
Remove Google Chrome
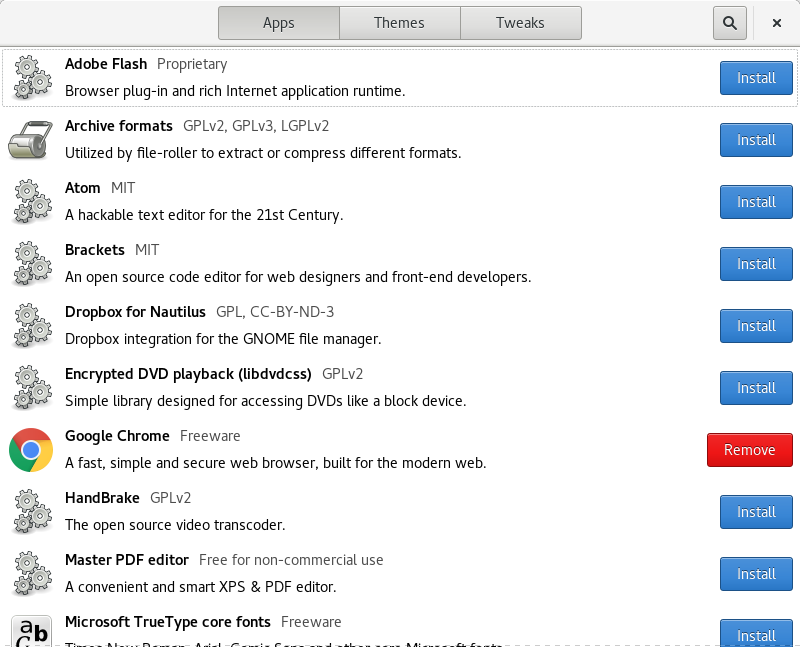click(x=749, y=450)
